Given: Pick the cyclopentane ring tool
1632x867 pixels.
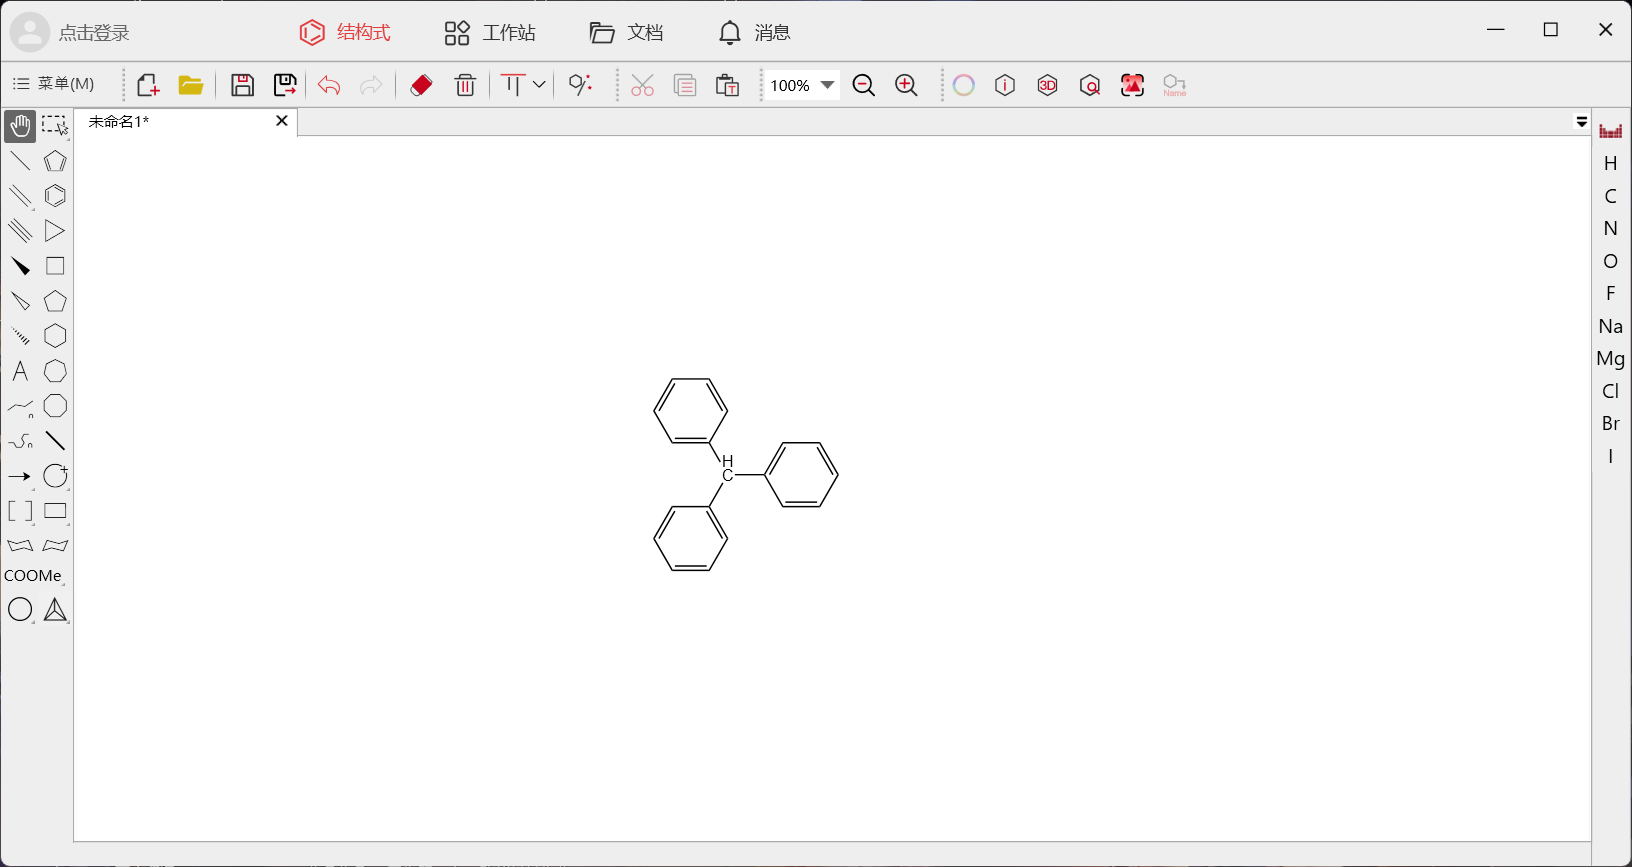Looking at the screenshot, I should [55, 301].
